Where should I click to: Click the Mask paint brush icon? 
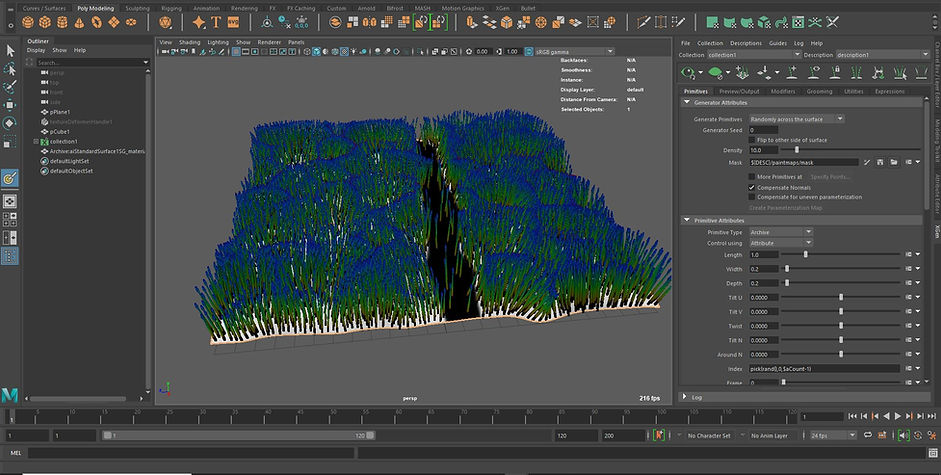point(867,162)
